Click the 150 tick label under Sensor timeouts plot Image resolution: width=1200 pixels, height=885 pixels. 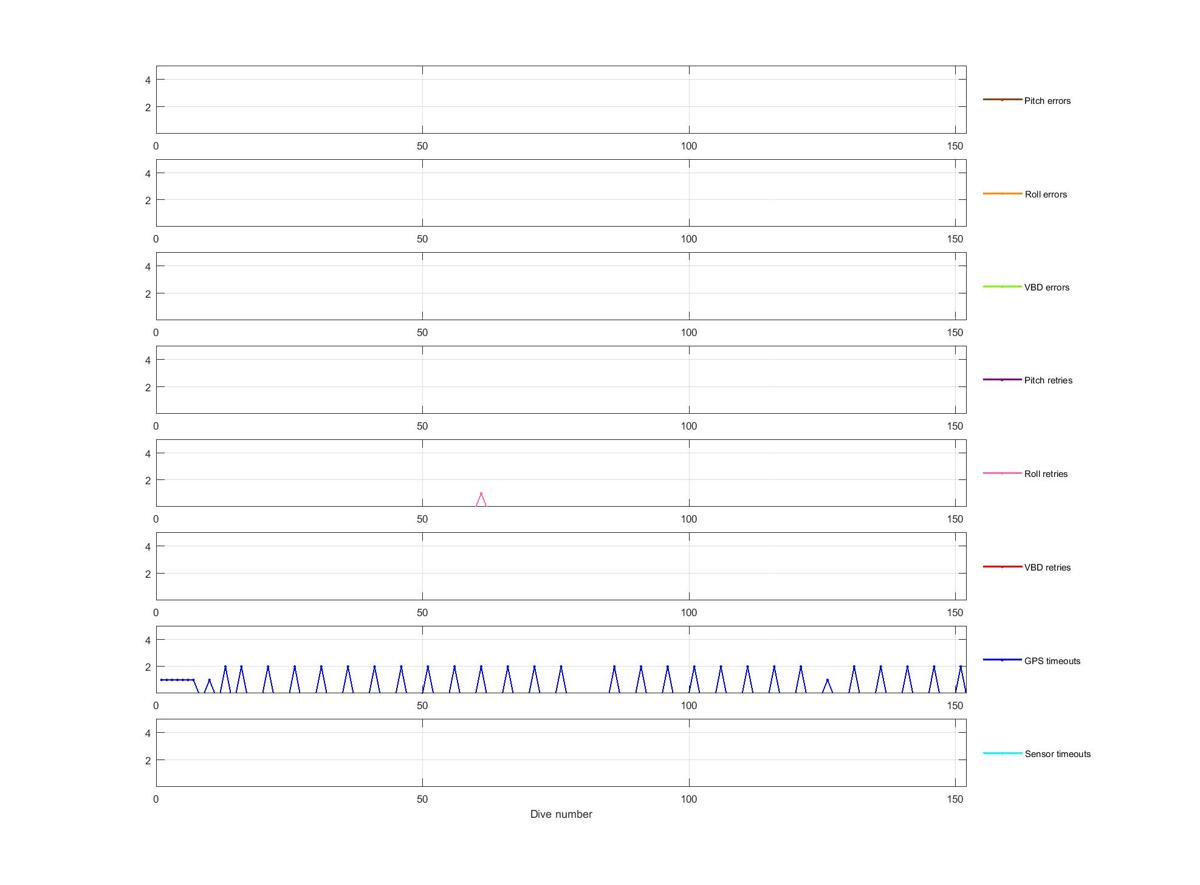pyautogui.click(x=956, y=799)
